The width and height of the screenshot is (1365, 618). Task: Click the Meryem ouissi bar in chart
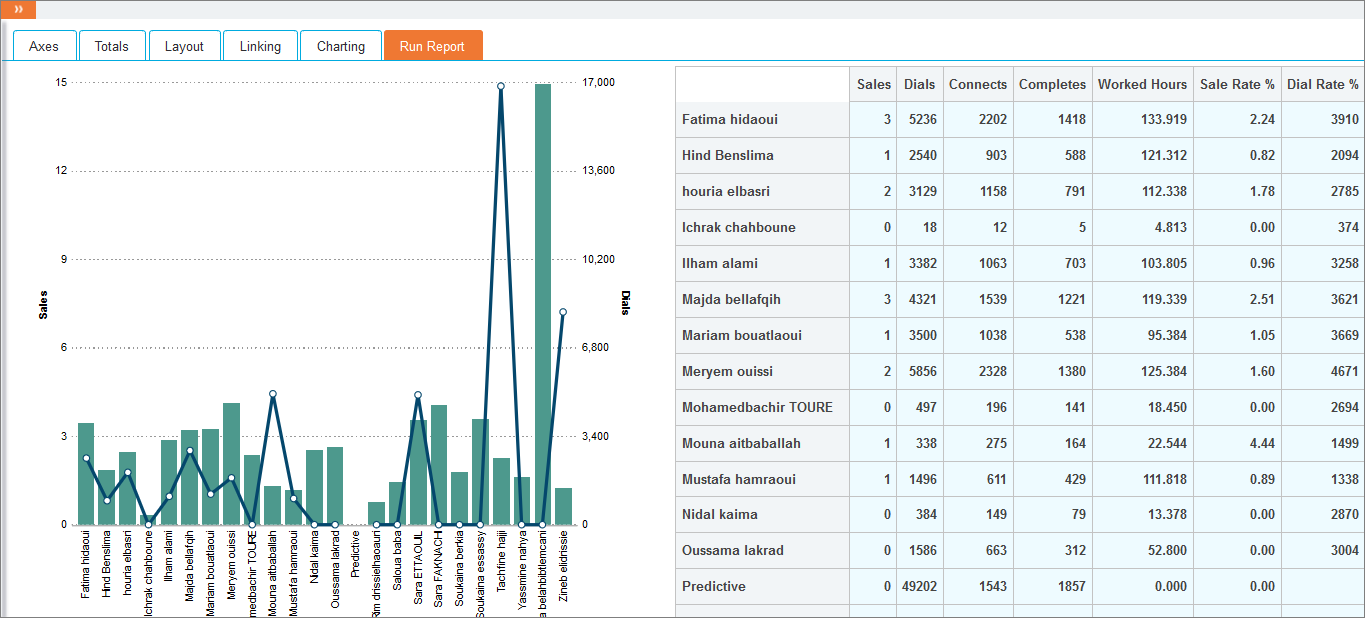(231, 464)
